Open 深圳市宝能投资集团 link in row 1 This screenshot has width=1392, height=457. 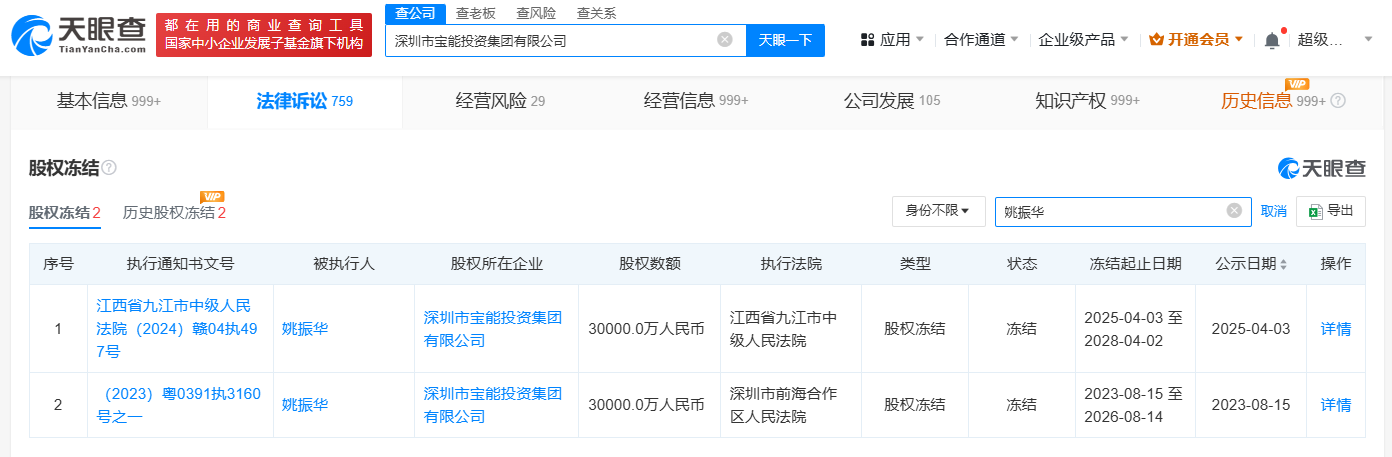tap(493, 328)
